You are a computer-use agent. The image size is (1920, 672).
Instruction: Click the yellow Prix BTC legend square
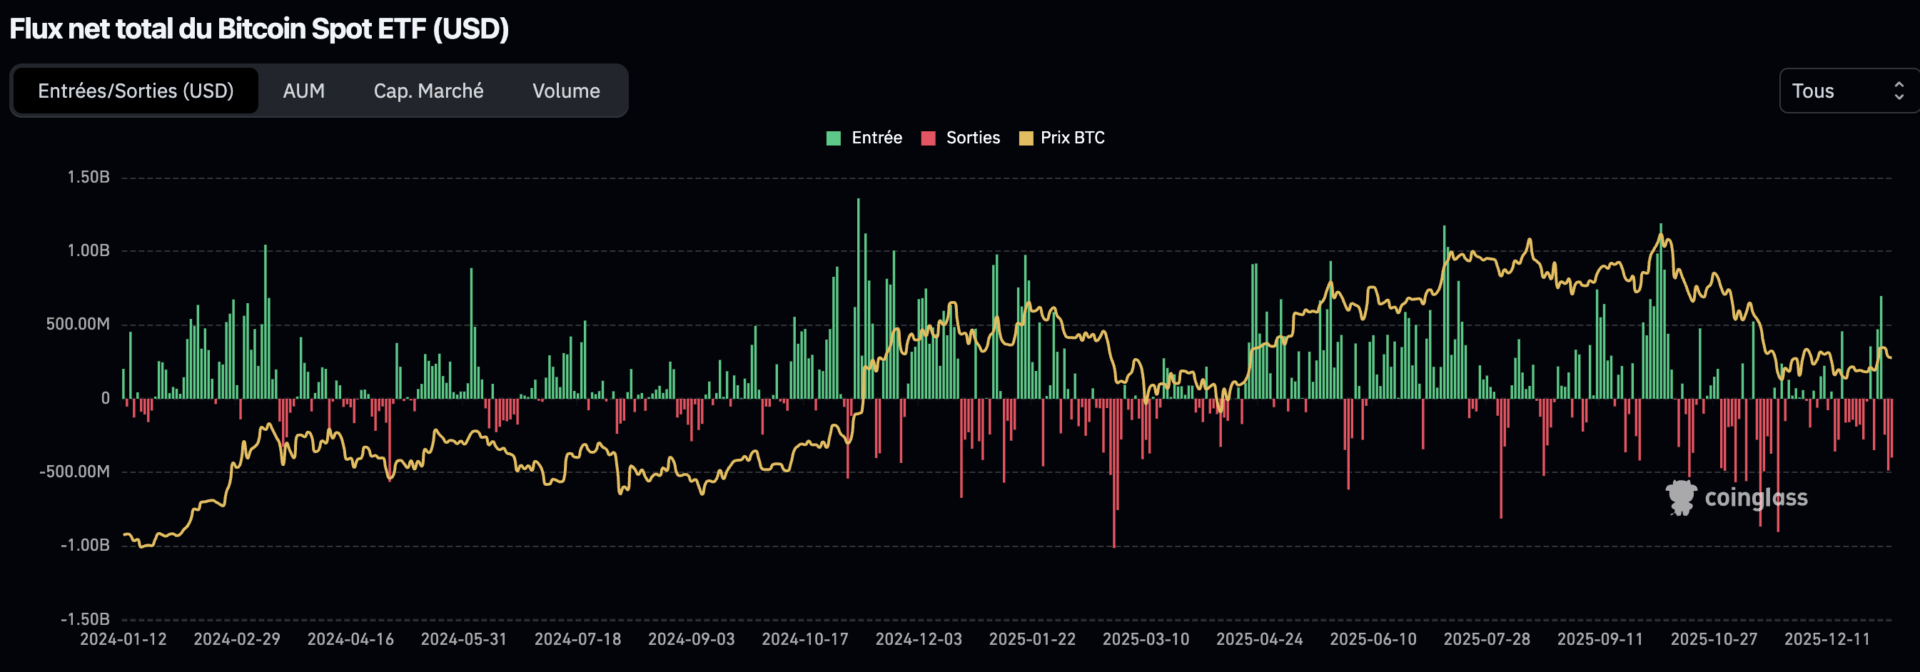(x=1025, y=138)
